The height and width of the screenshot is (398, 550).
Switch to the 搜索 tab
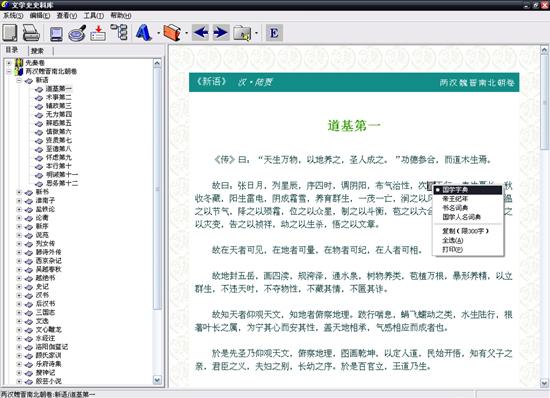(x=37, y=51)
